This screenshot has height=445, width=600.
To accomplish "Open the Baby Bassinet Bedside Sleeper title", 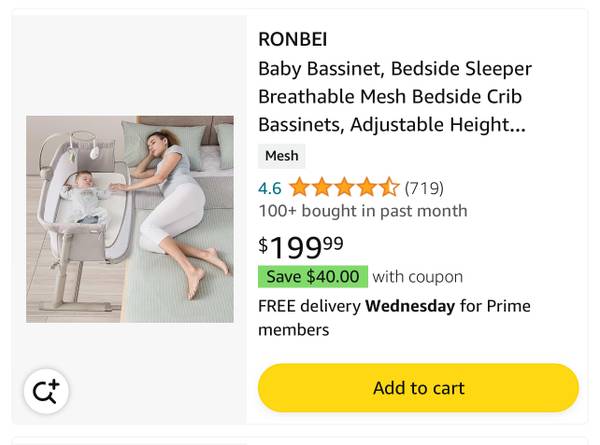I will coord(394,69).
